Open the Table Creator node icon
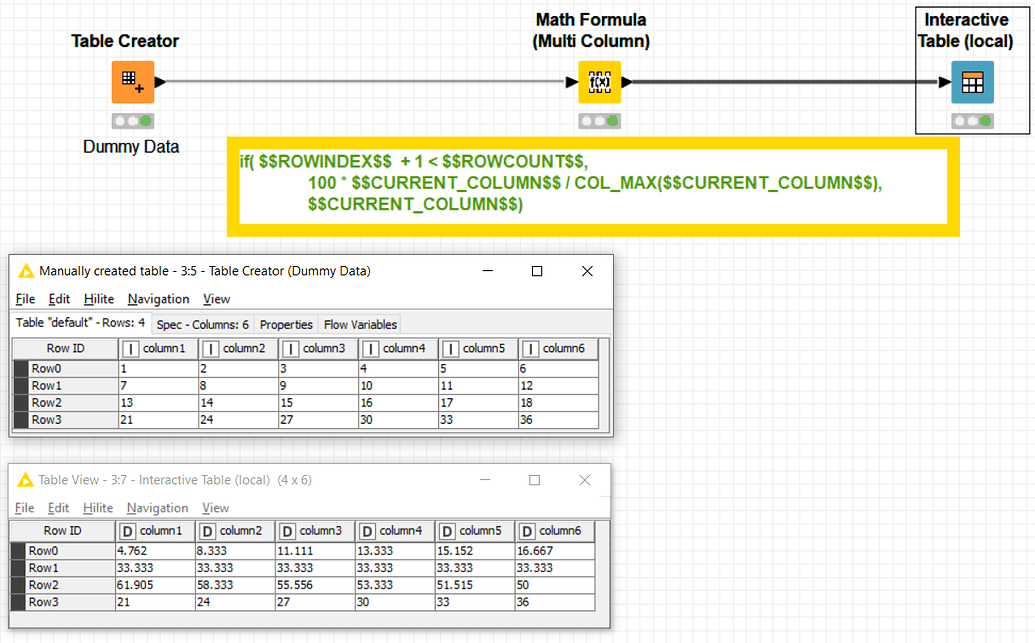Screen dimensions: 1035x643 (131, 82)
